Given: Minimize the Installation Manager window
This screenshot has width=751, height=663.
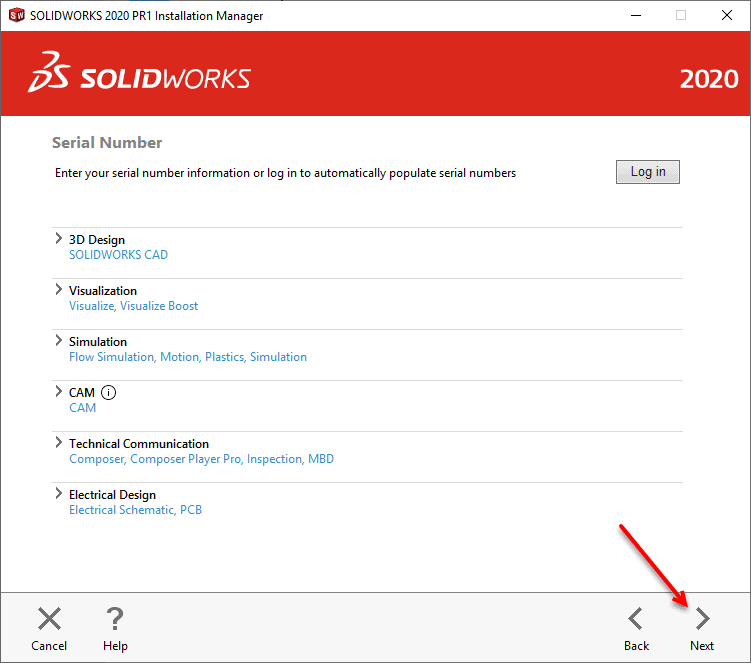Looking at the screenshot, I should [x=636, y=15].
